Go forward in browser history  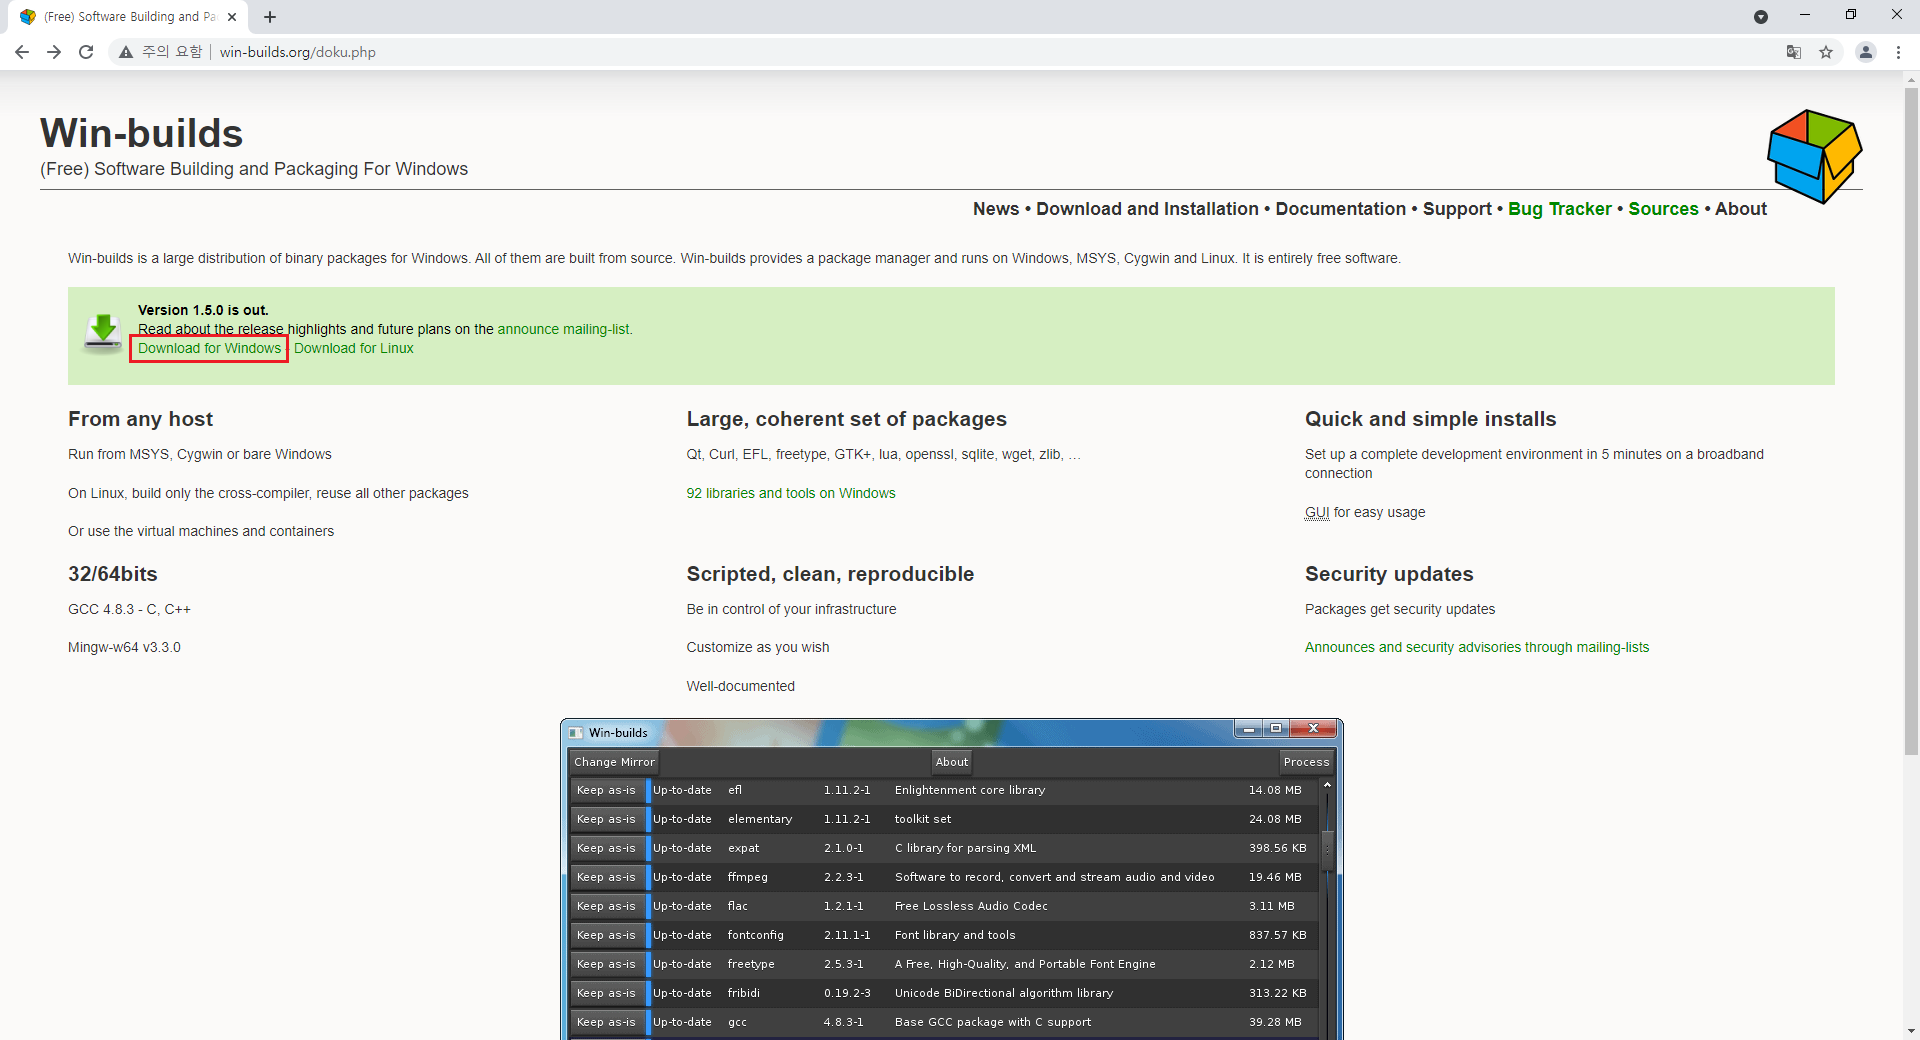click(x=54, y=52)
